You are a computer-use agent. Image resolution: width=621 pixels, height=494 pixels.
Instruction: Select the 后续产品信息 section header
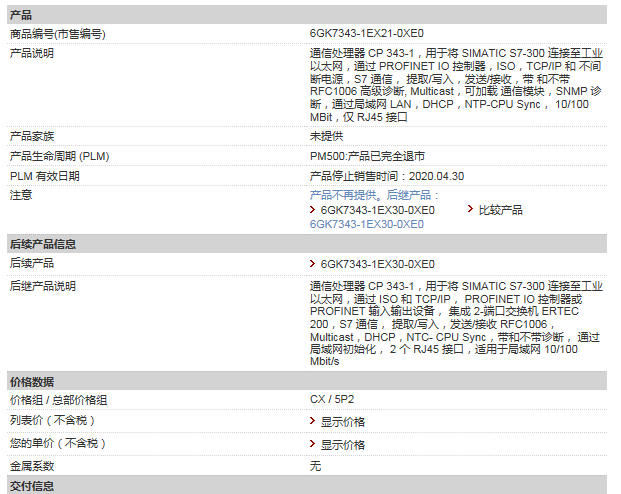(307, 244)
